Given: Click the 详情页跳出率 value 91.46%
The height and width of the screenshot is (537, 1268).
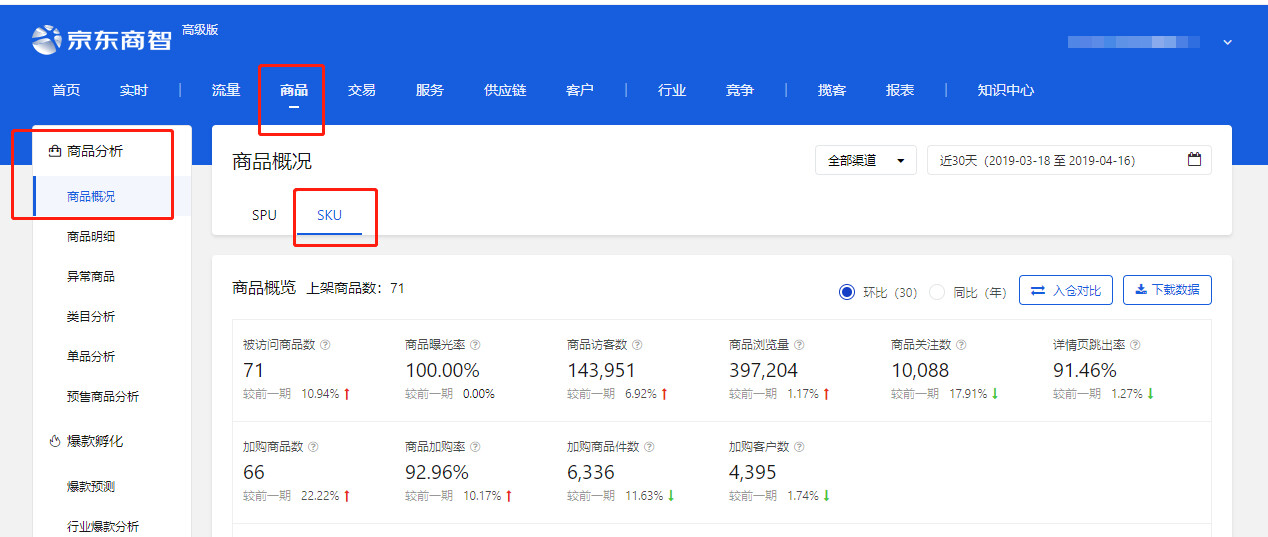Looking at the screenshot, I should coord(1085,370).
